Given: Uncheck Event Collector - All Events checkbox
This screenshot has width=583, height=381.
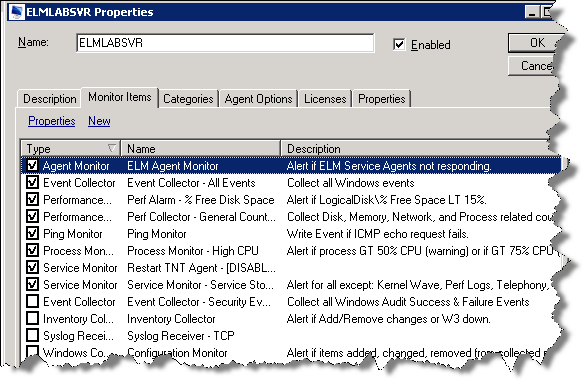Looking at the screenshot, I should pos(32,183).
